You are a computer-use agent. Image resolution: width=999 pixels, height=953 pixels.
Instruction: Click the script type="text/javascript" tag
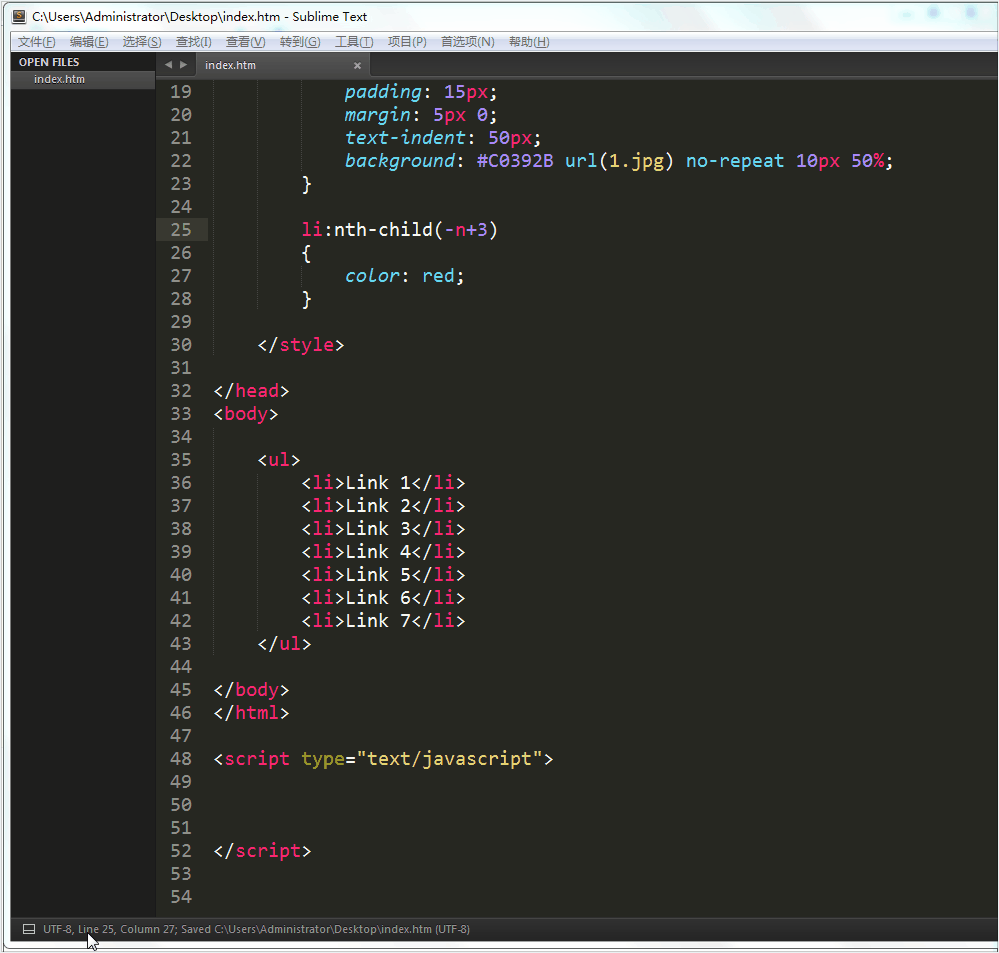pyautogui.click(x=384, y=759)
